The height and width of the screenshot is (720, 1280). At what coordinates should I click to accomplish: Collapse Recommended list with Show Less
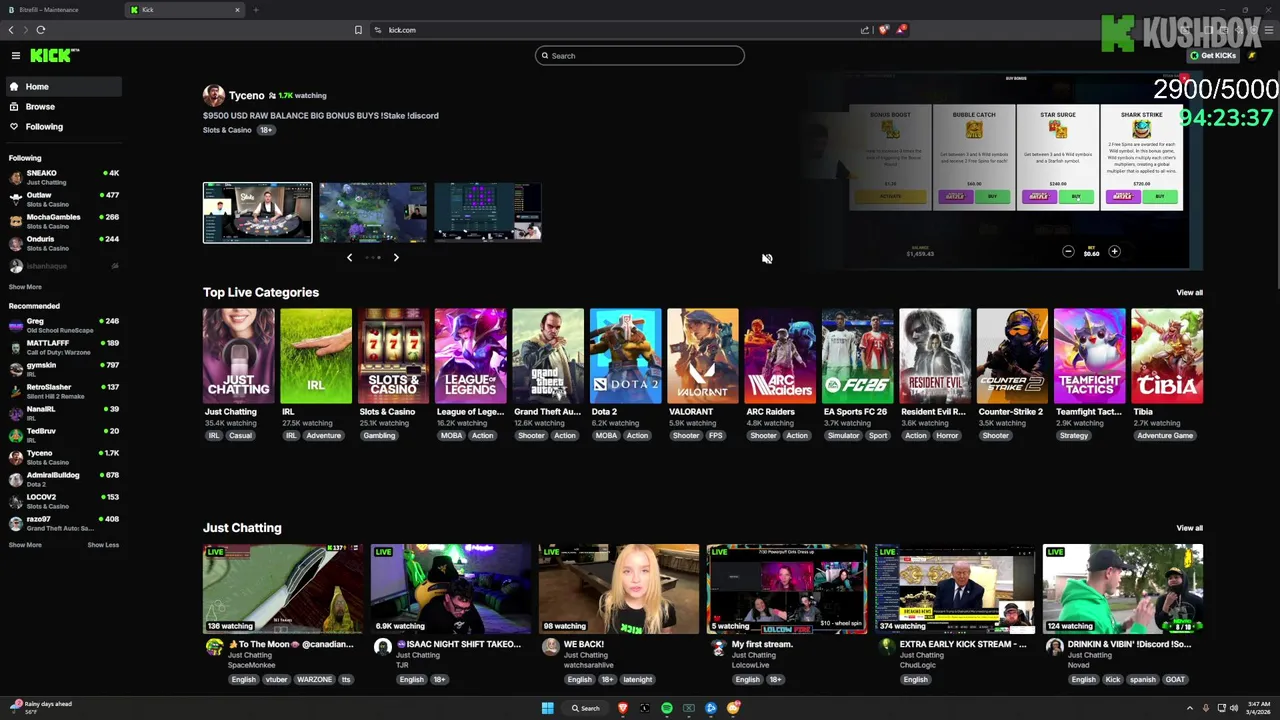pos(103,545)
